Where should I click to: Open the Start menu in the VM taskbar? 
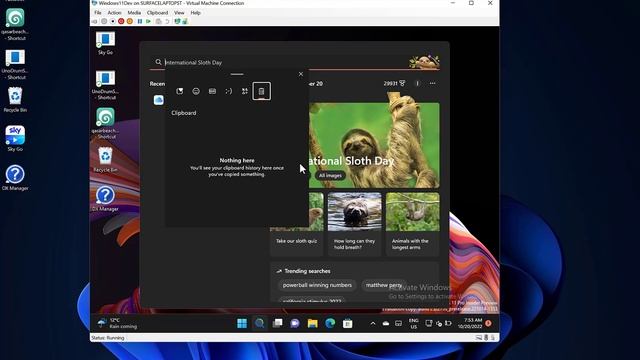click(x=242, y=323)
